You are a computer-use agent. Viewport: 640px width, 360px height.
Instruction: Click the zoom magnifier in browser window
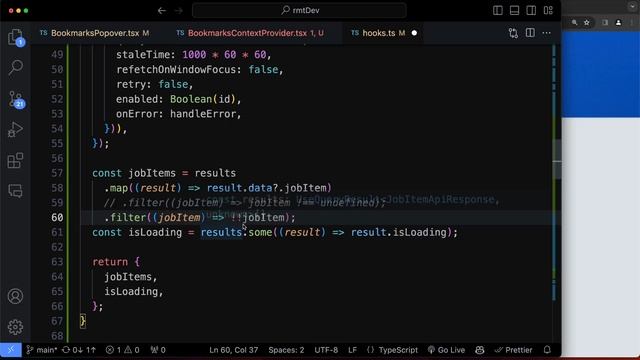coord(574,23)
